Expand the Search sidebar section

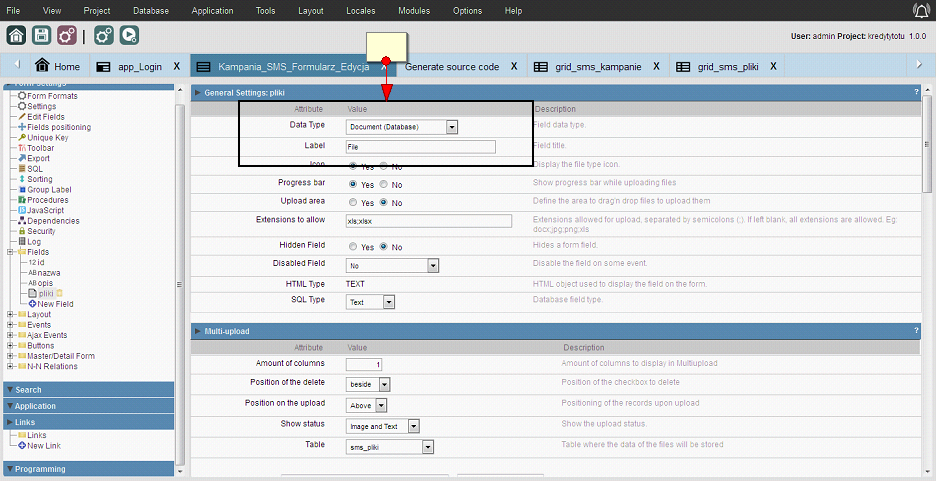(88, 390)
